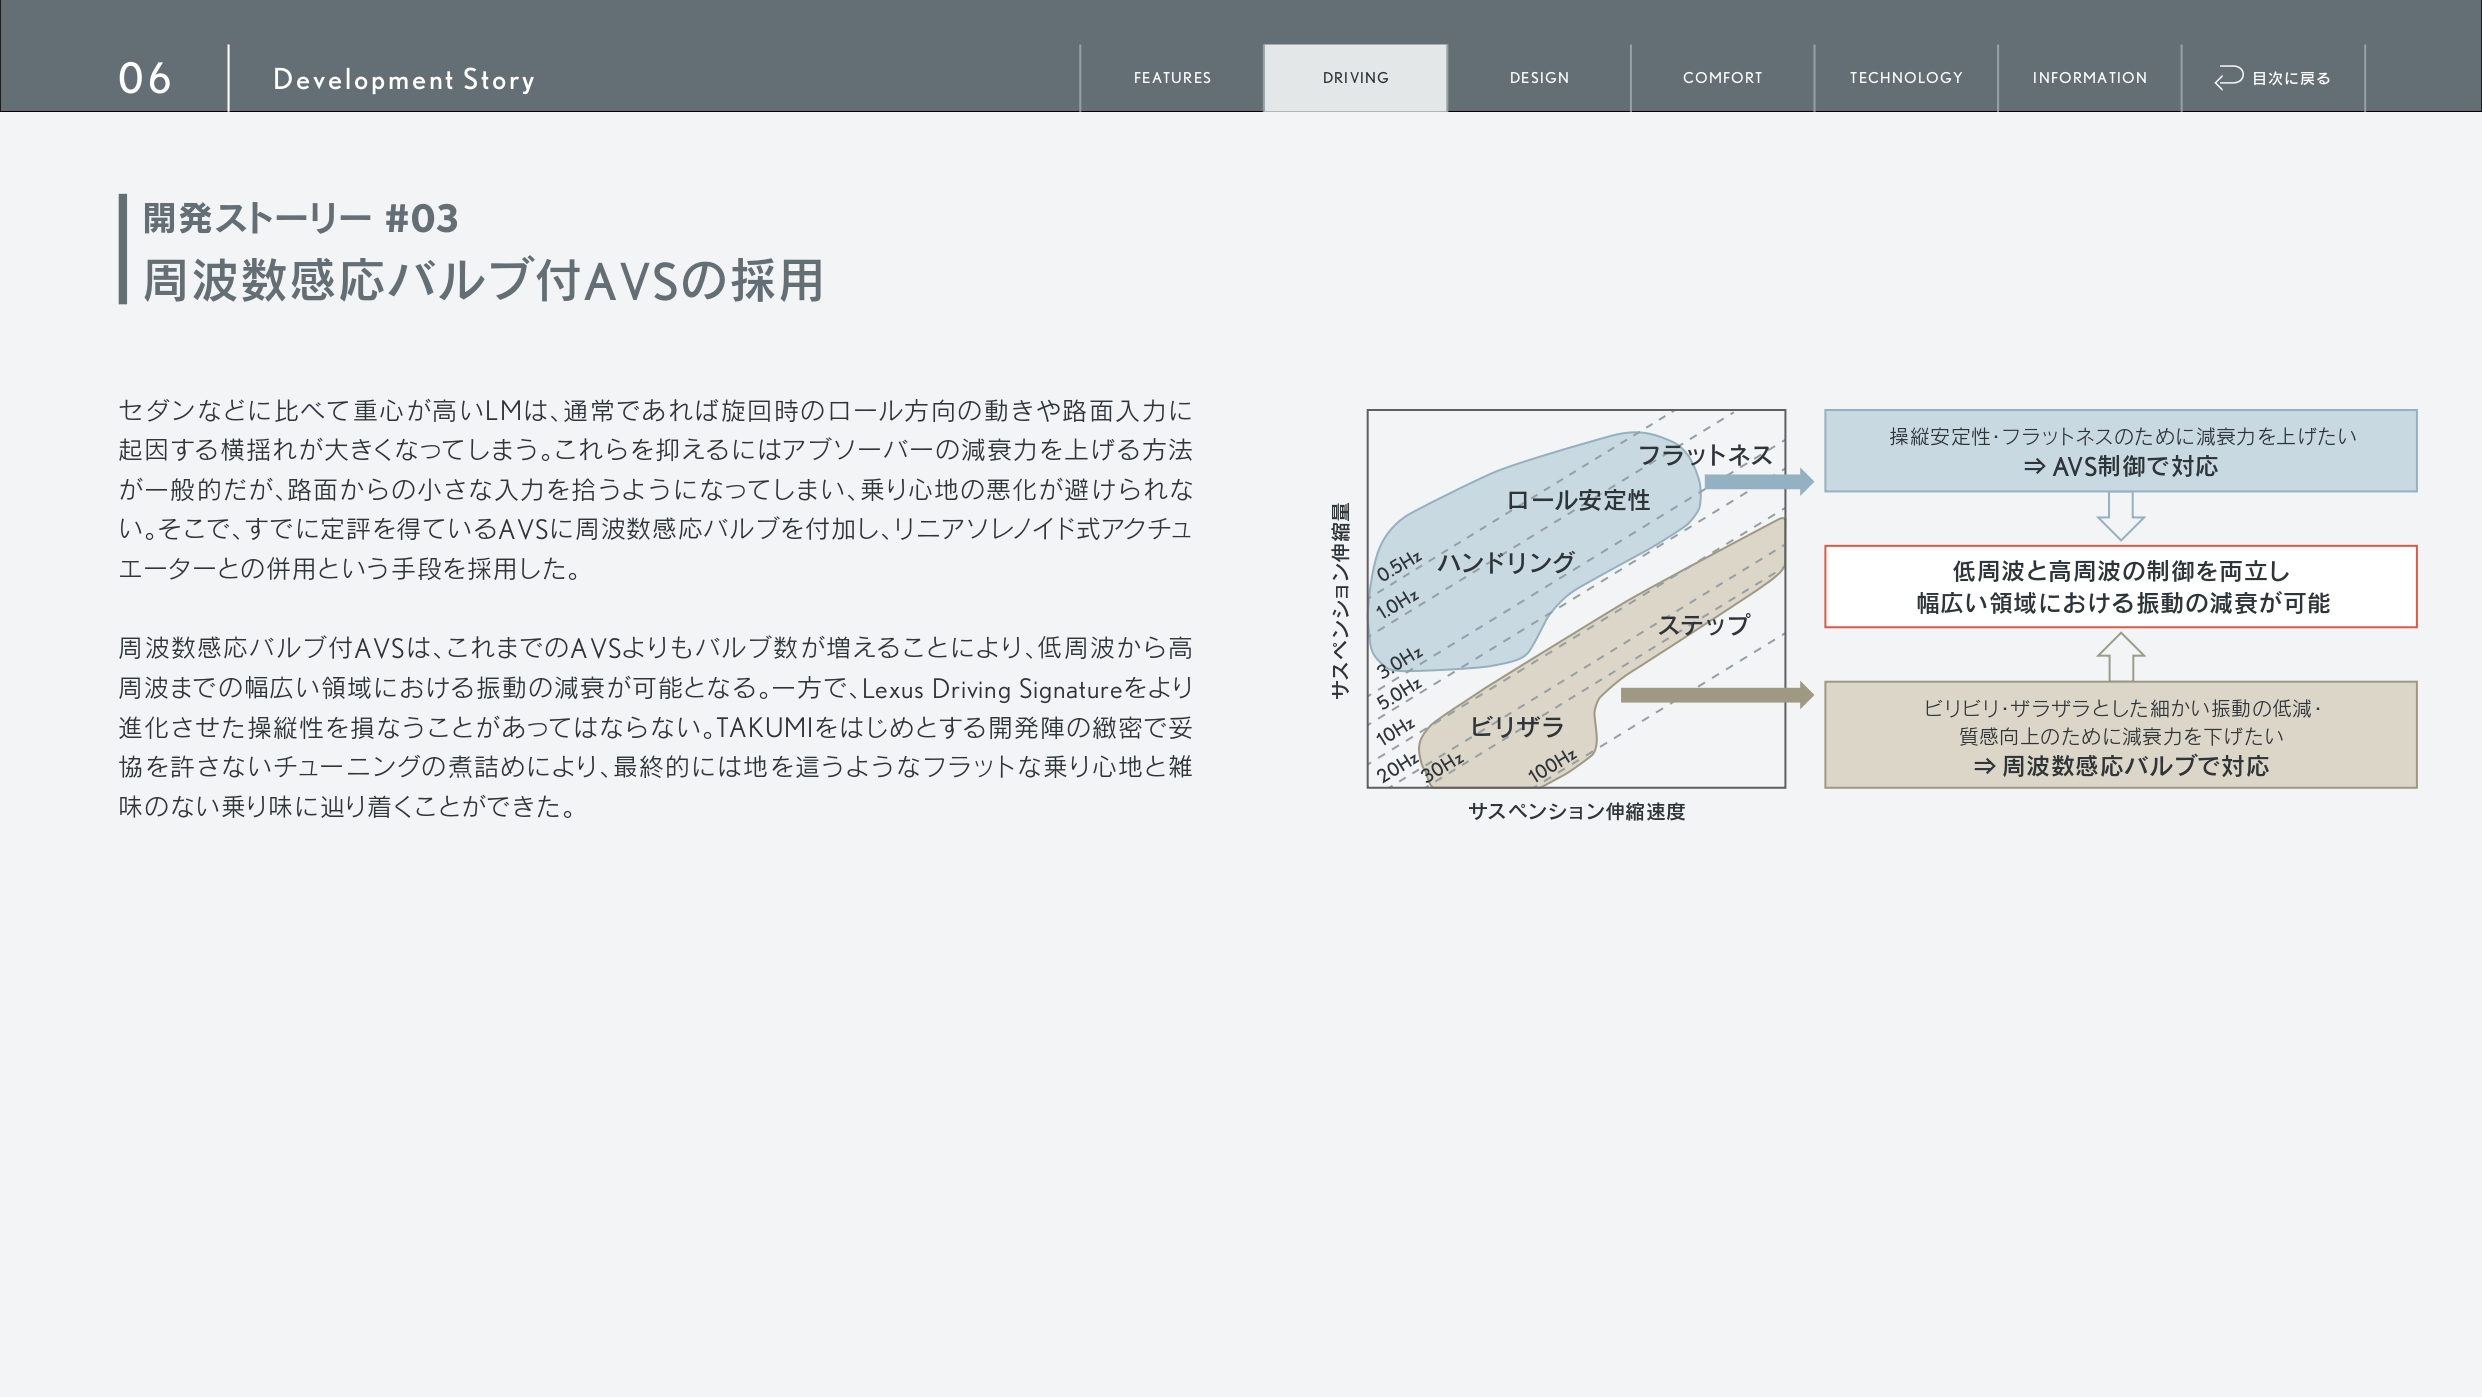
Task: Click the beige 周波数感応バルブで対応 box
Action: tap(2120, 736)
